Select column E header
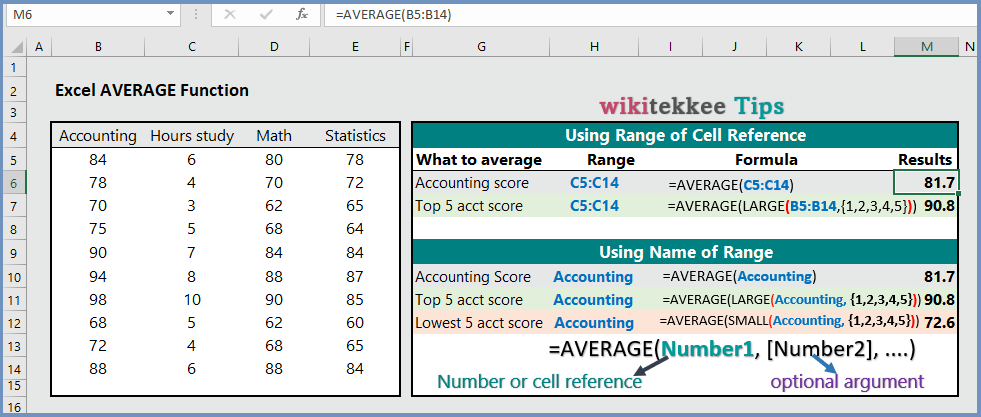Viewport: 981px width, 417px height. [x=355, y=46]
